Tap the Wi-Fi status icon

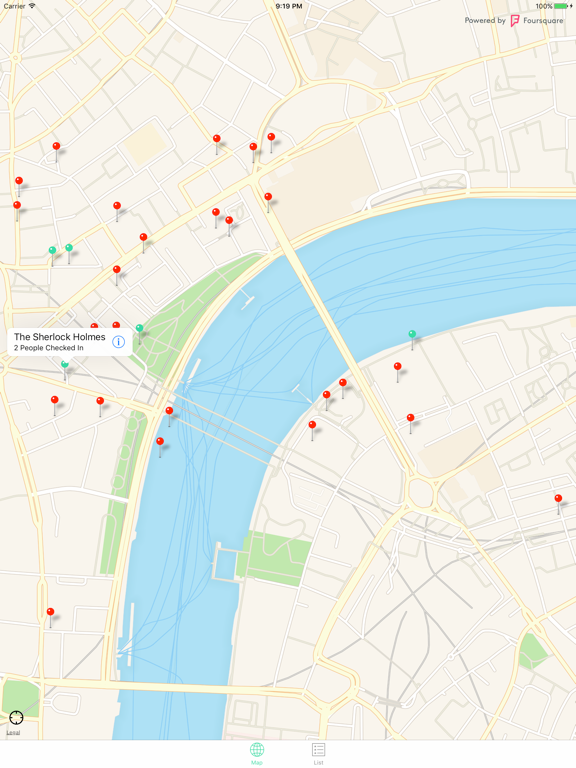pos(32,6)
